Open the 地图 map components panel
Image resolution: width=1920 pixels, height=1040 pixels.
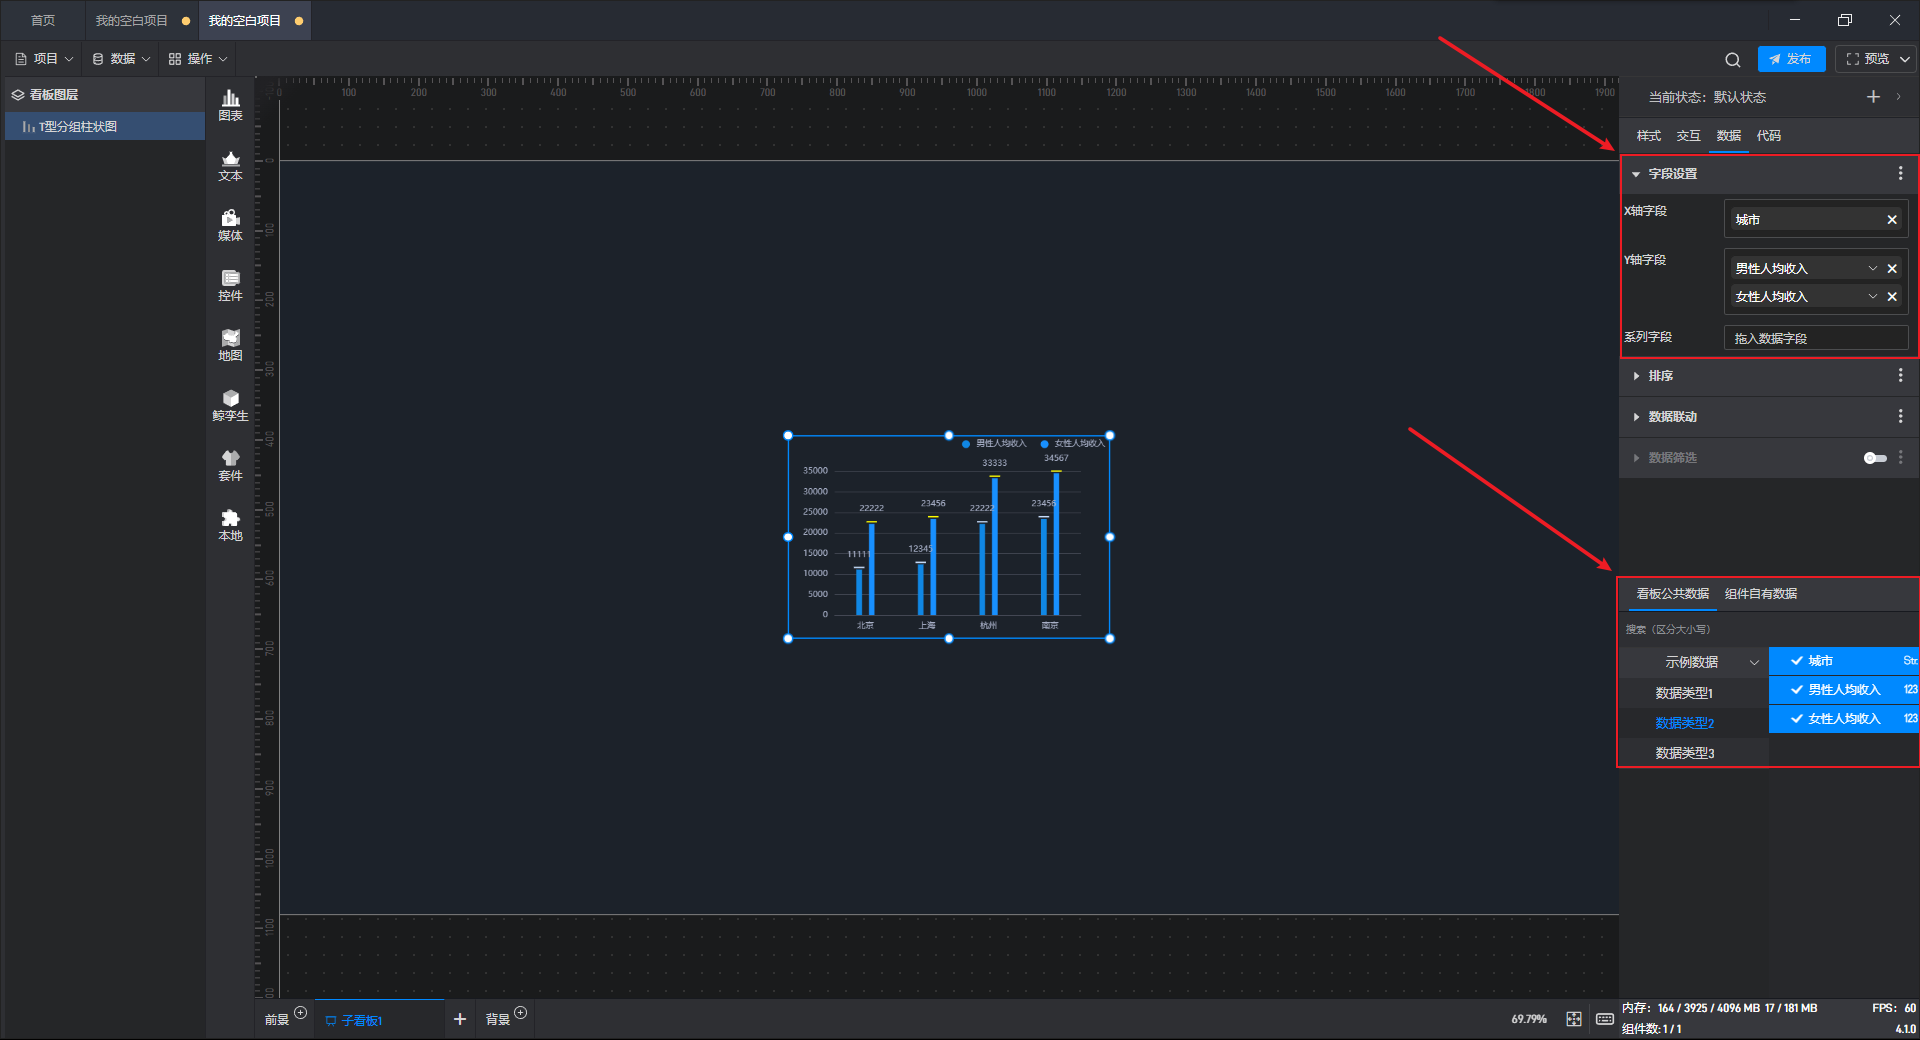point(230,345)
